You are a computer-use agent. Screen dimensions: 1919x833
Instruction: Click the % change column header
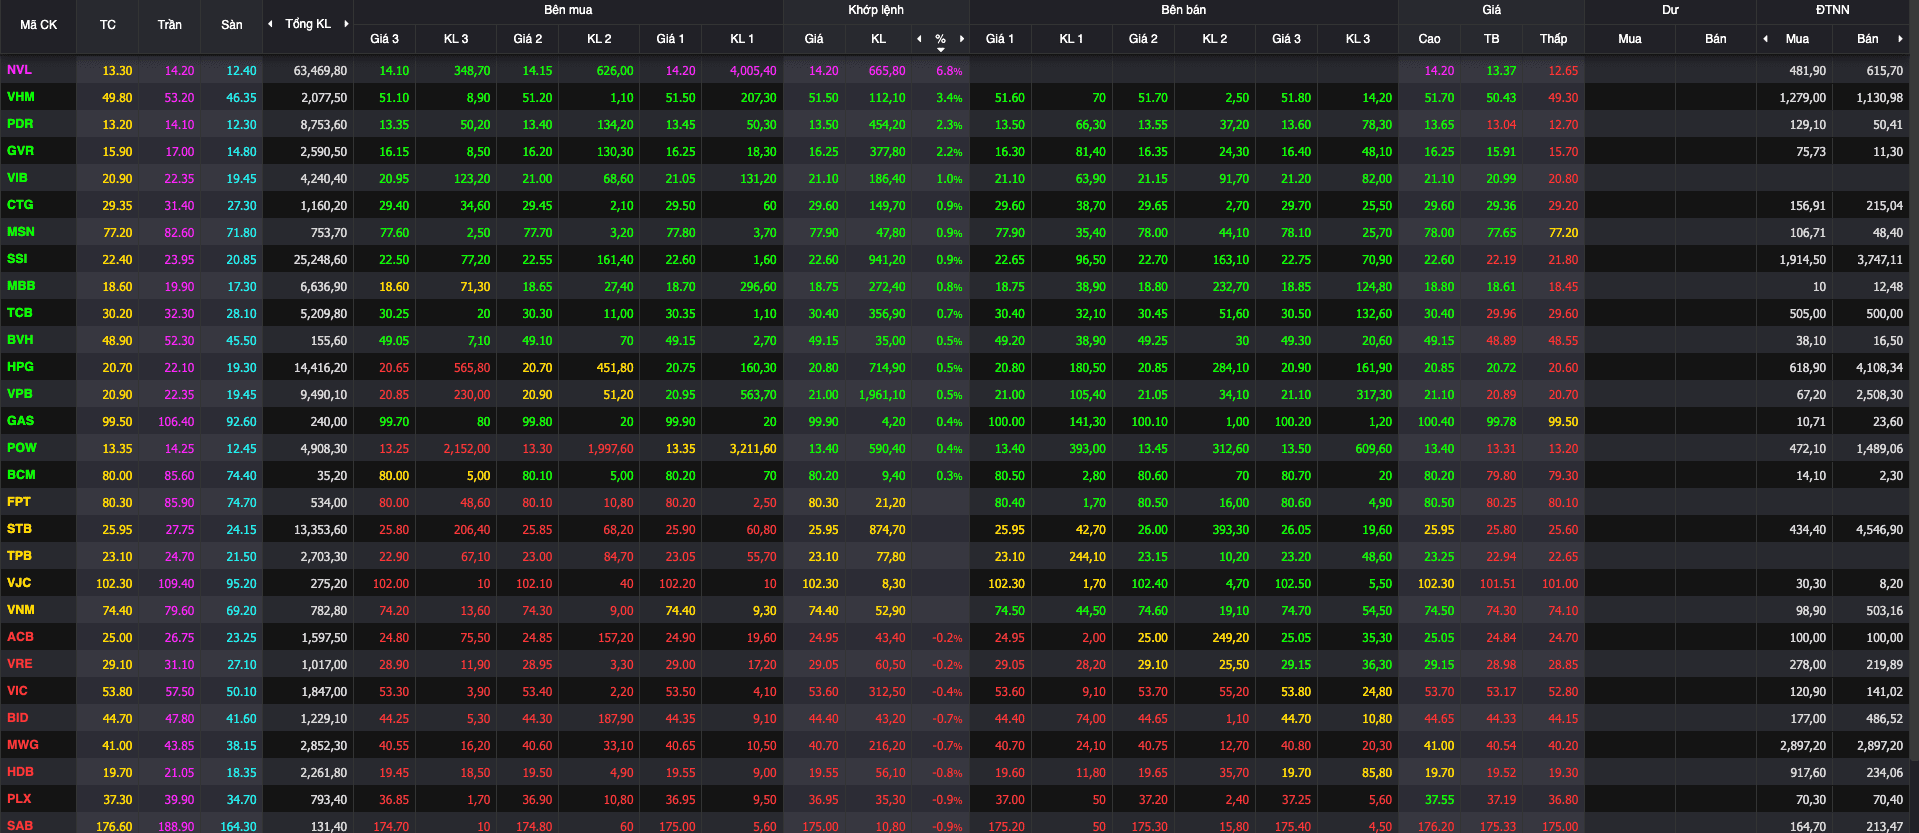click(940, 39)
